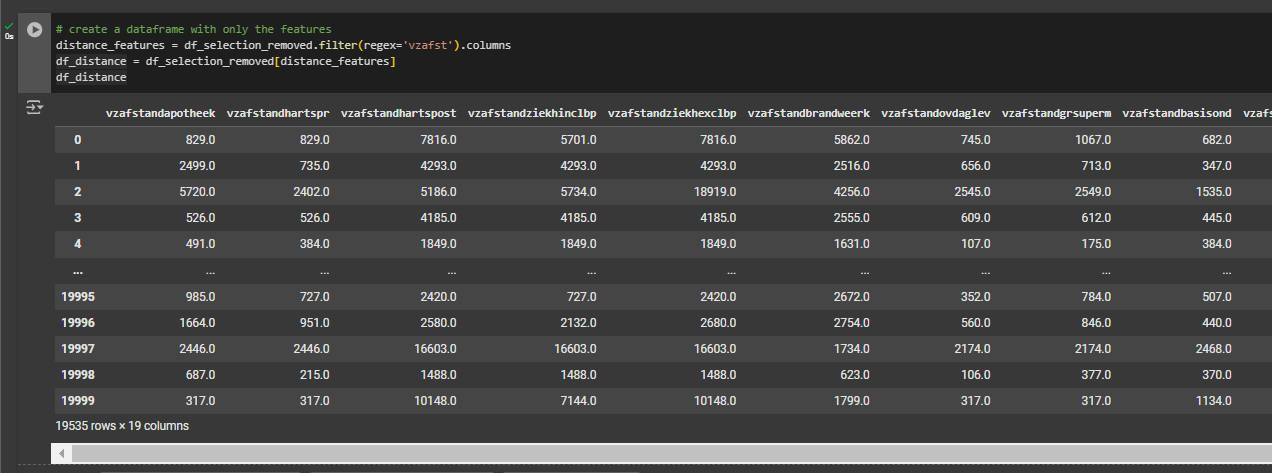
Task: Click cell value 2672.0 in row 19995
Action: coord(851,296)
